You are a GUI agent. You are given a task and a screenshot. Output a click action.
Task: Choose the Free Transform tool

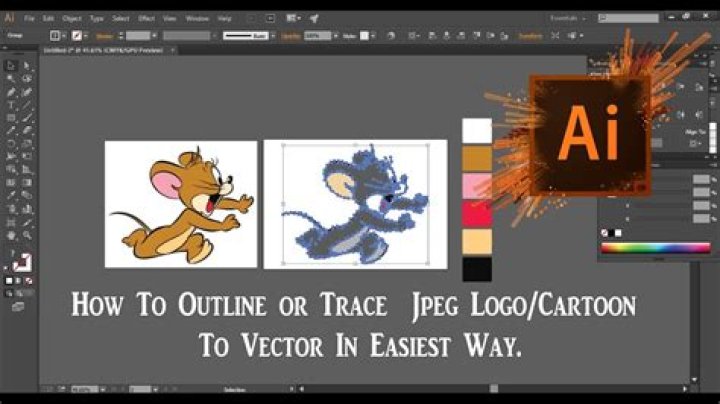point(27,157)
